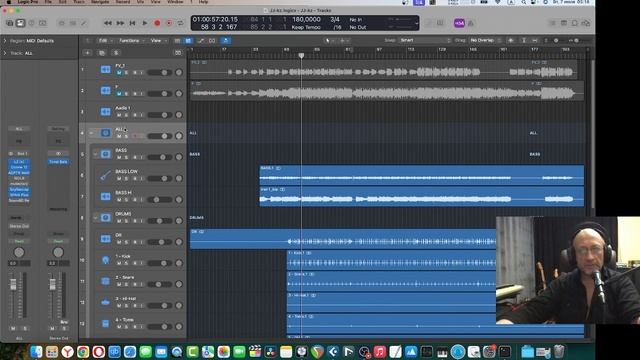Open Quick Help icon in control bar

pyautogui.click(x=31, y=23)
